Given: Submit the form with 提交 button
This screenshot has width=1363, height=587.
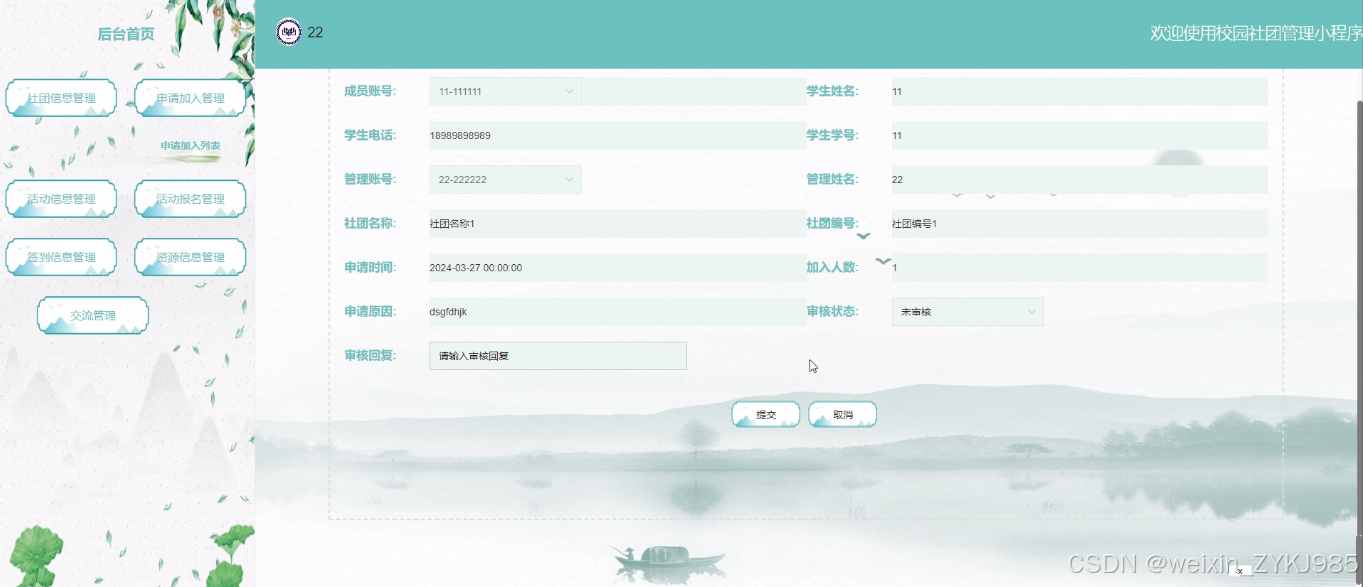Looking at the screenshot, I should coord(766,414).
